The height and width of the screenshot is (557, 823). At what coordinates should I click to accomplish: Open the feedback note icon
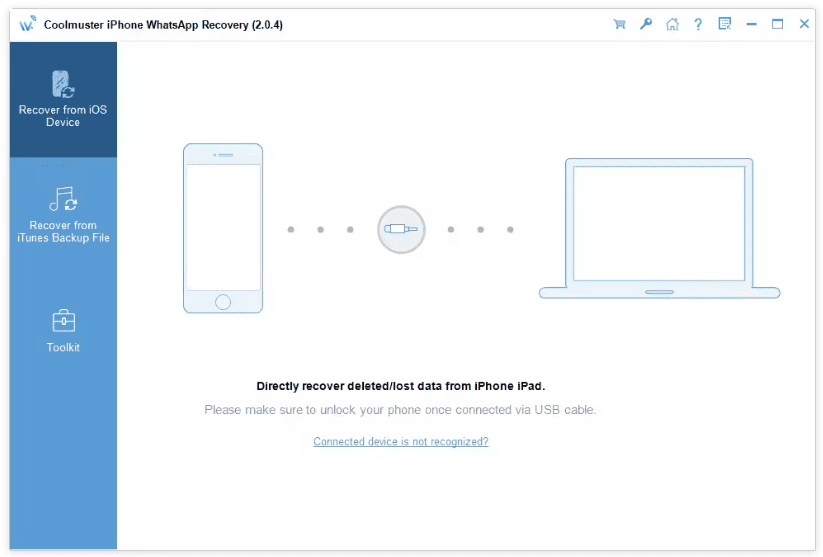pyautogui.click(x=725, y=24)
